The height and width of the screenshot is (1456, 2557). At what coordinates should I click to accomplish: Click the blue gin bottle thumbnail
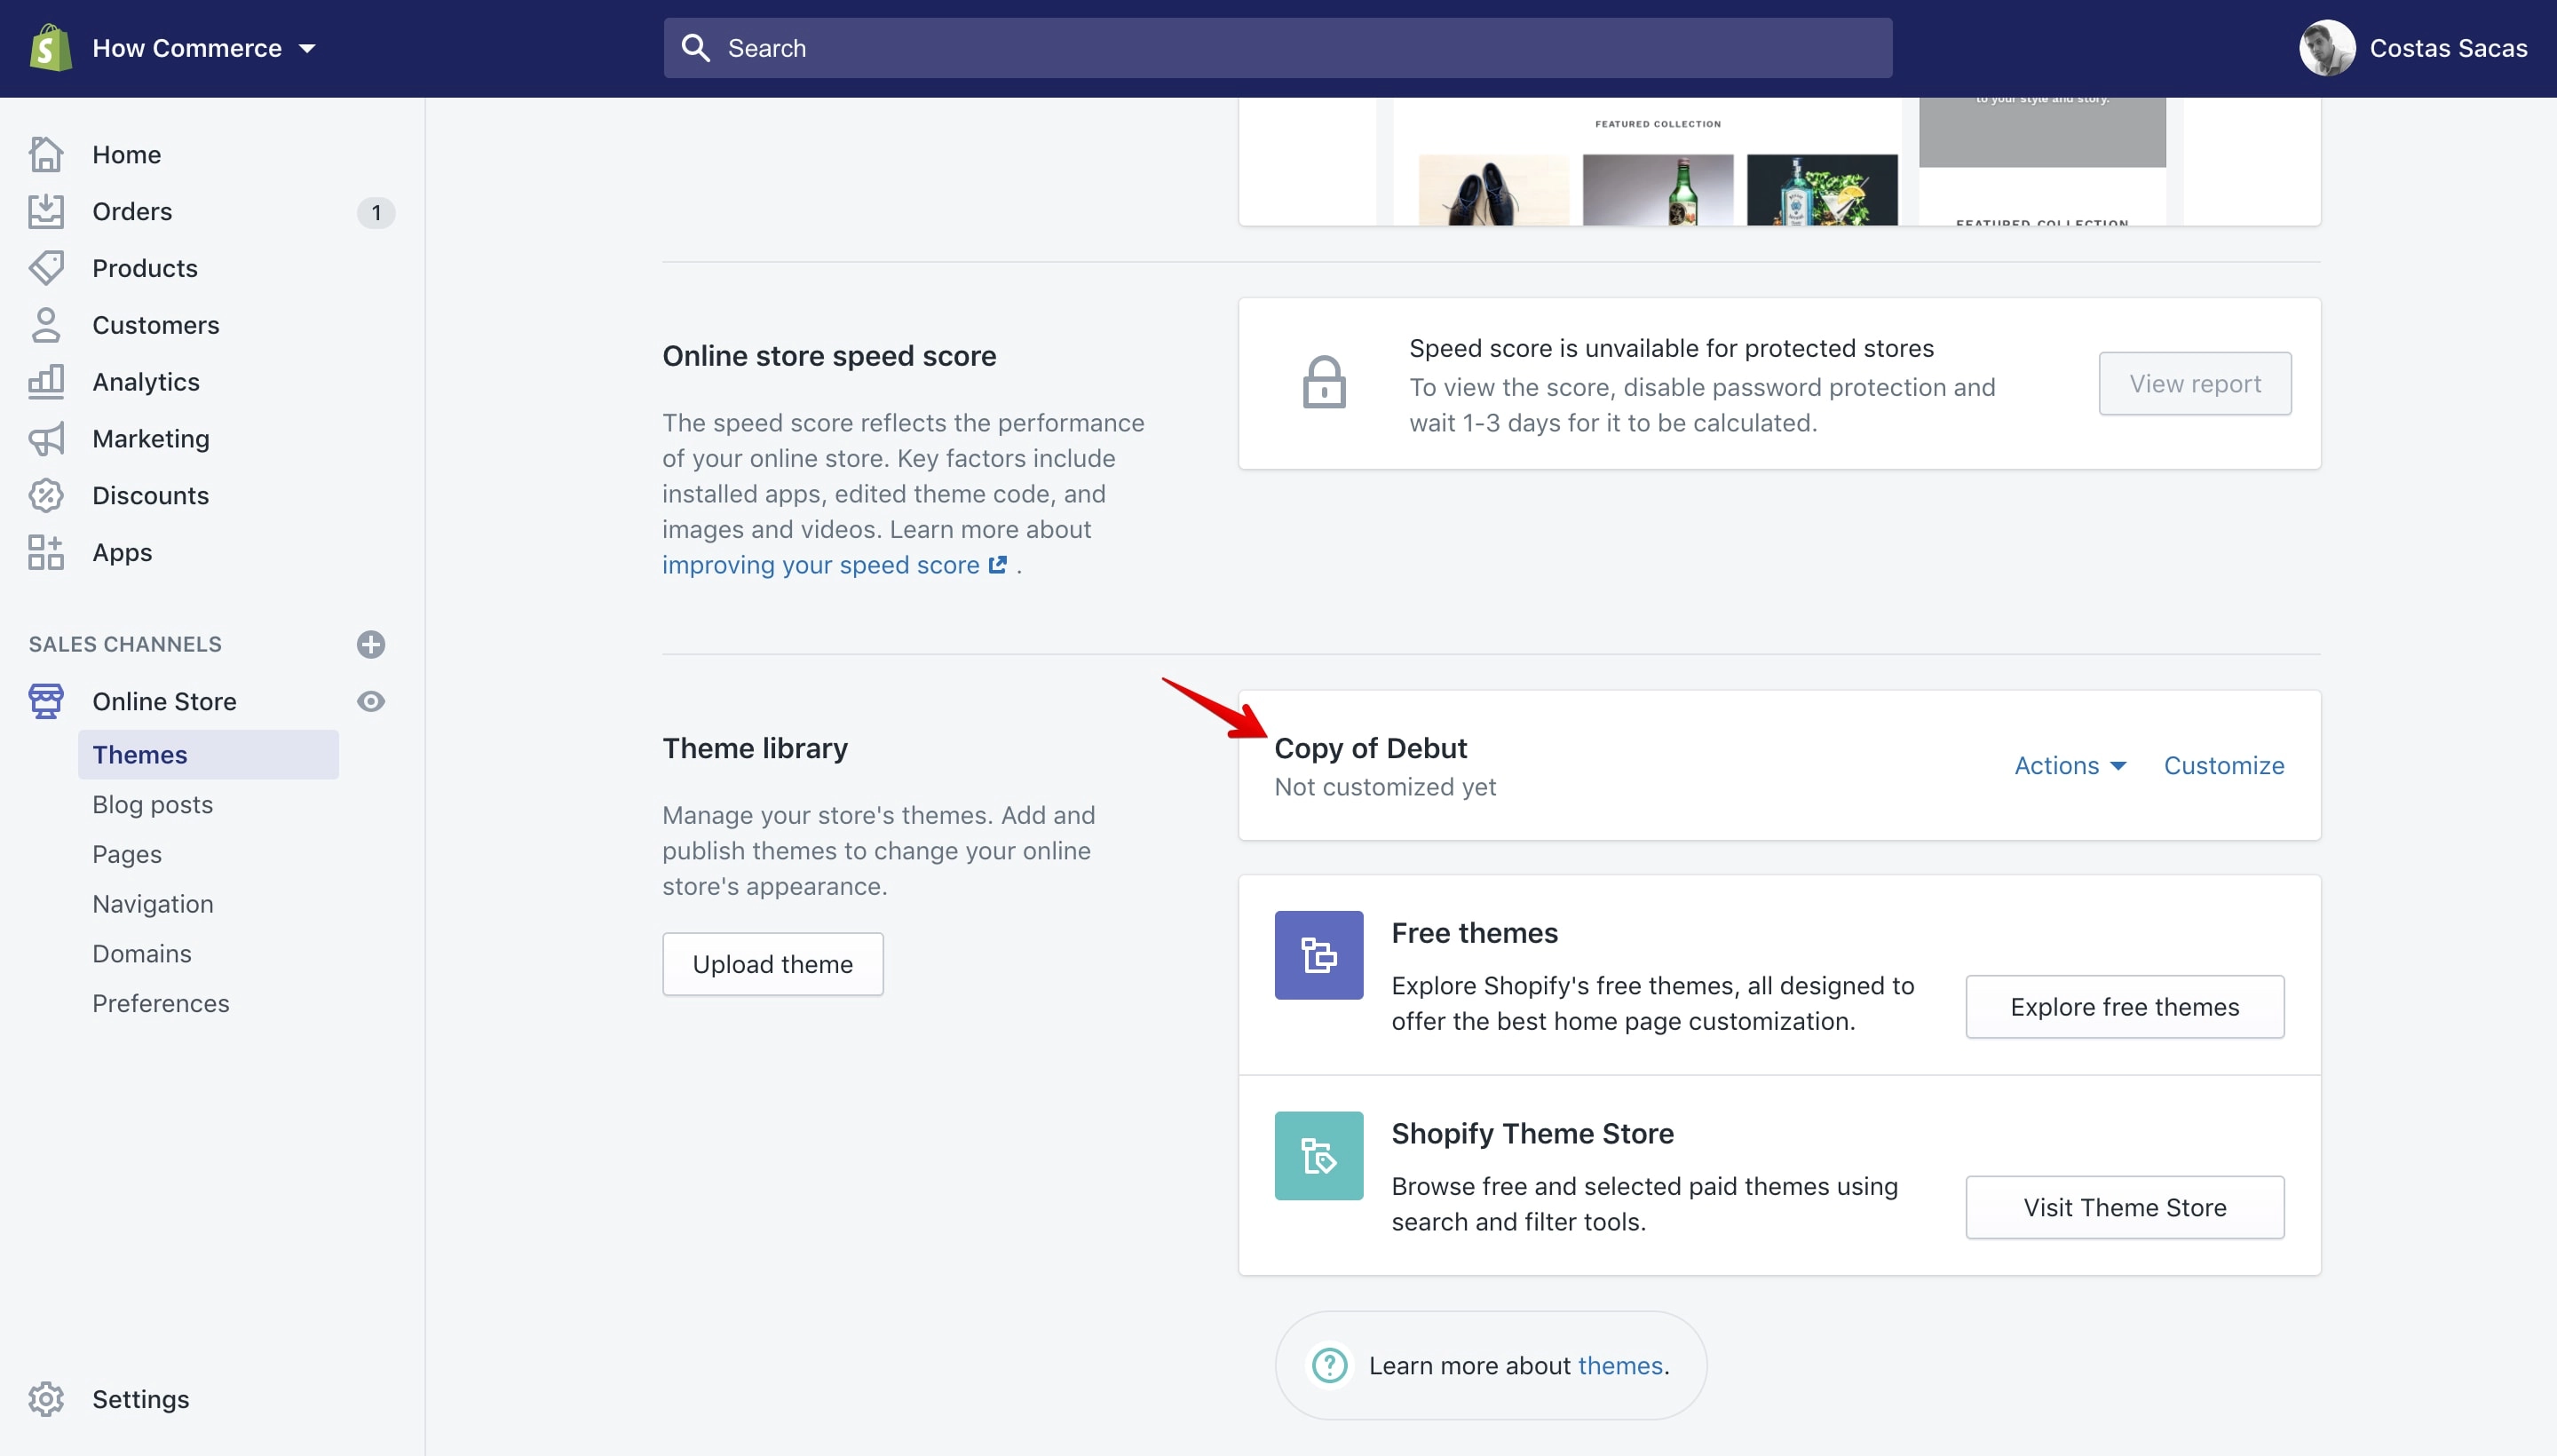click(1822, 190)
